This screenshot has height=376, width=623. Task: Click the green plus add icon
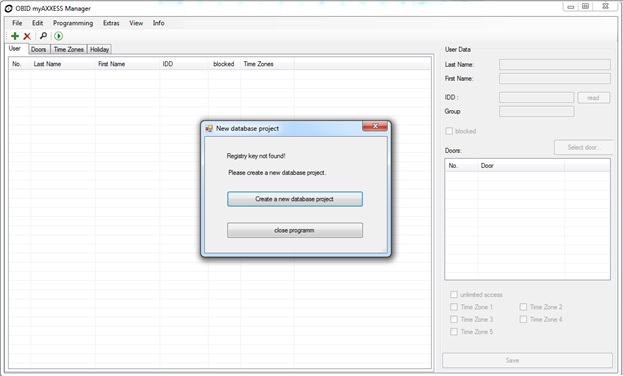pos(15,36)
